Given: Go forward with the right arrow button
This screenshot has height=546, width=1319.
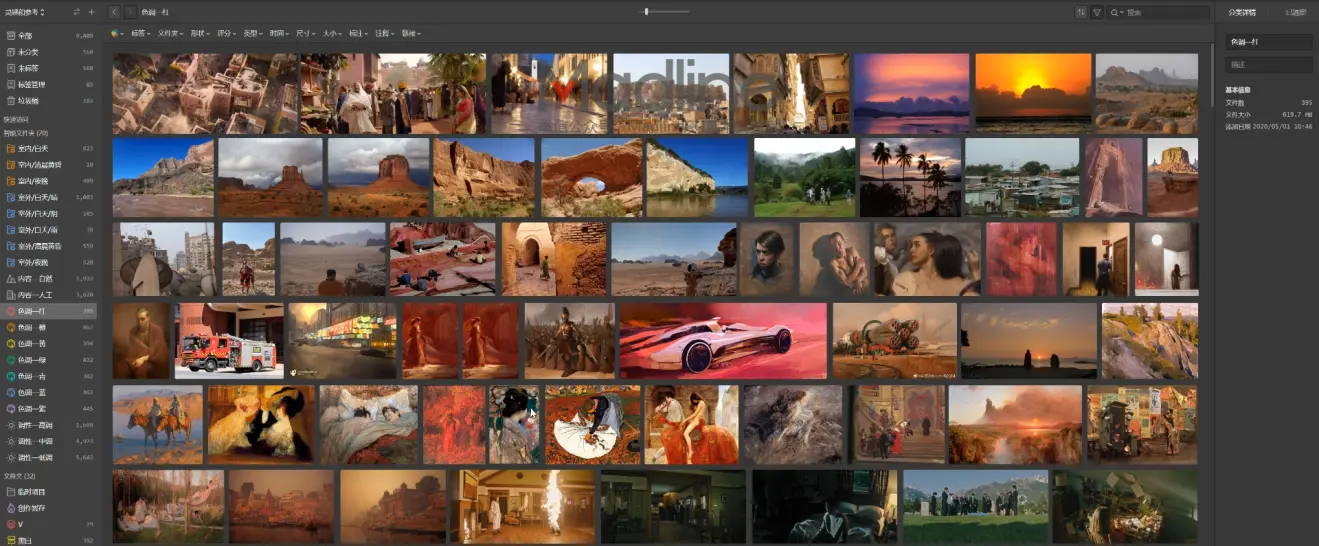Looking at the screenshot, I should click(129, 12).
